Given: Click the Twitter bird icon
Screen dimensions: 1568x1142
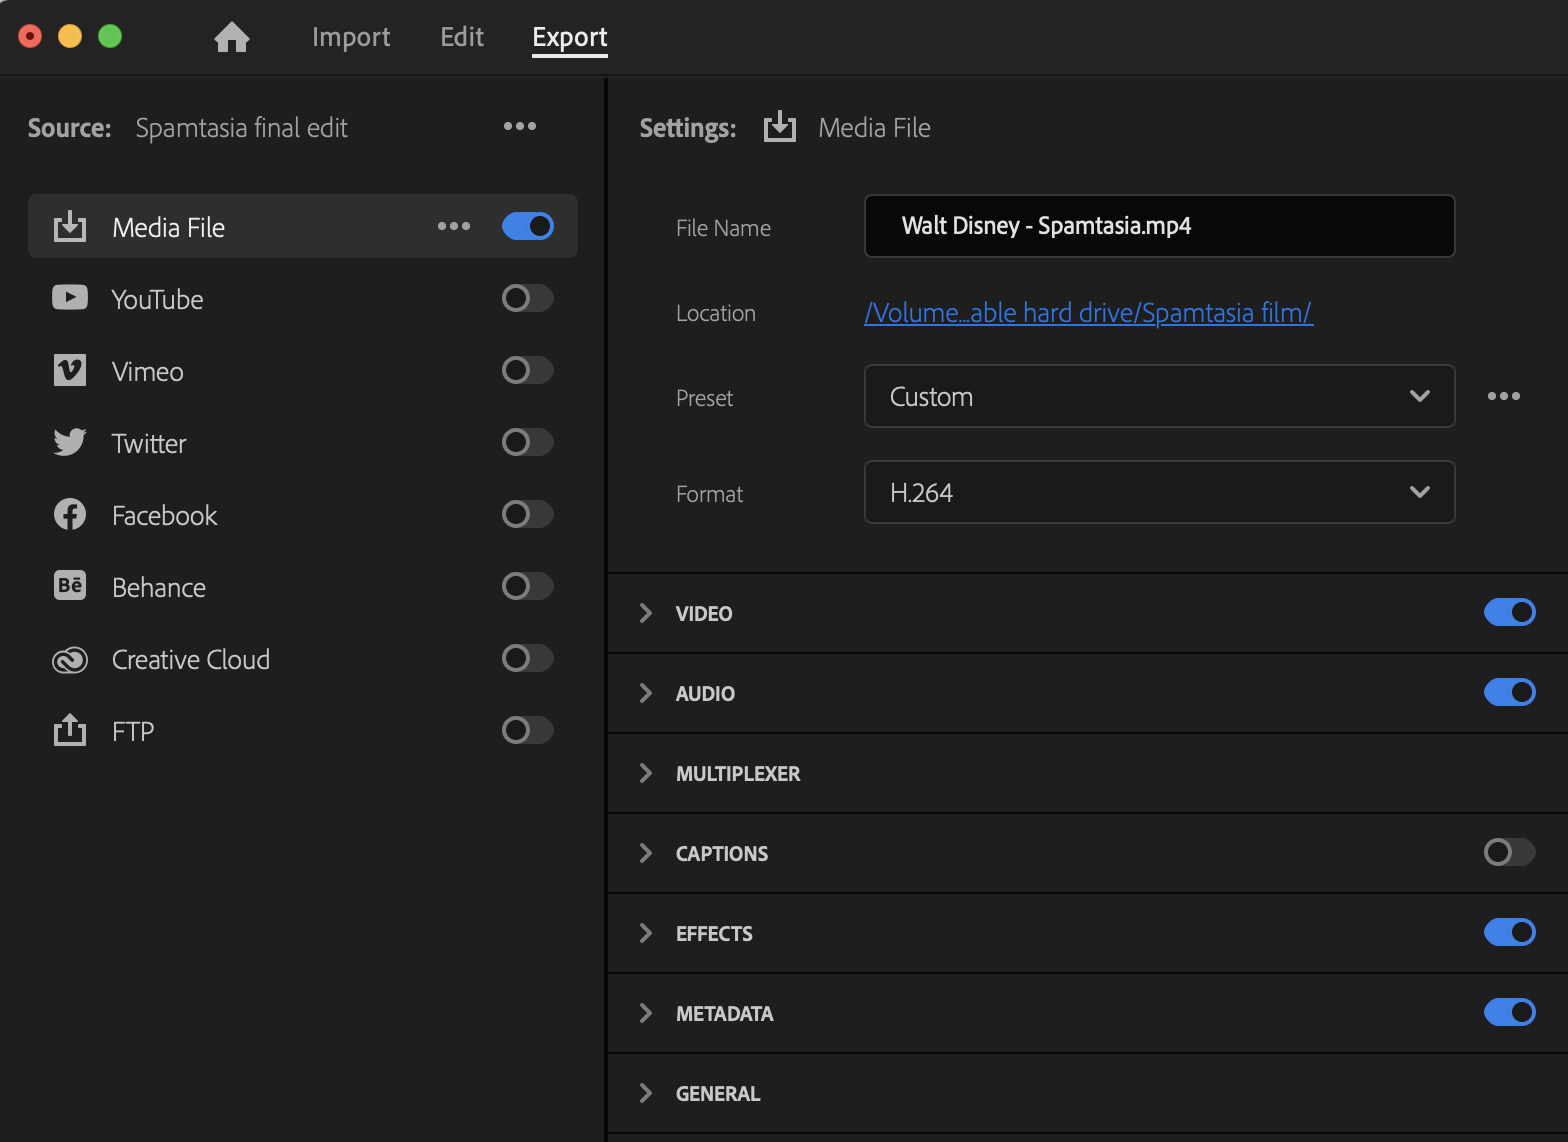Looking at the screenshot, I should pos(70,442).
